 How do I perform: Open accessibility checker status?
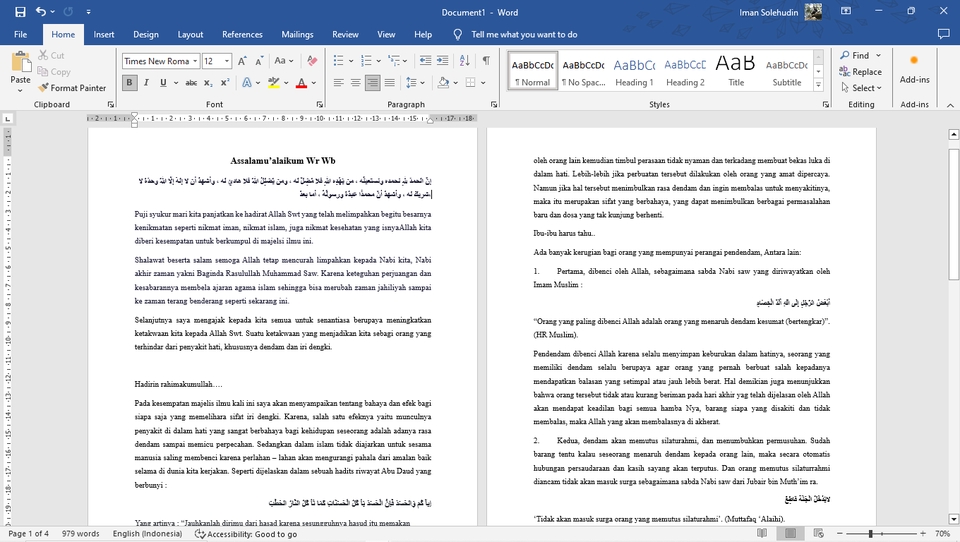tap(246, 534)
